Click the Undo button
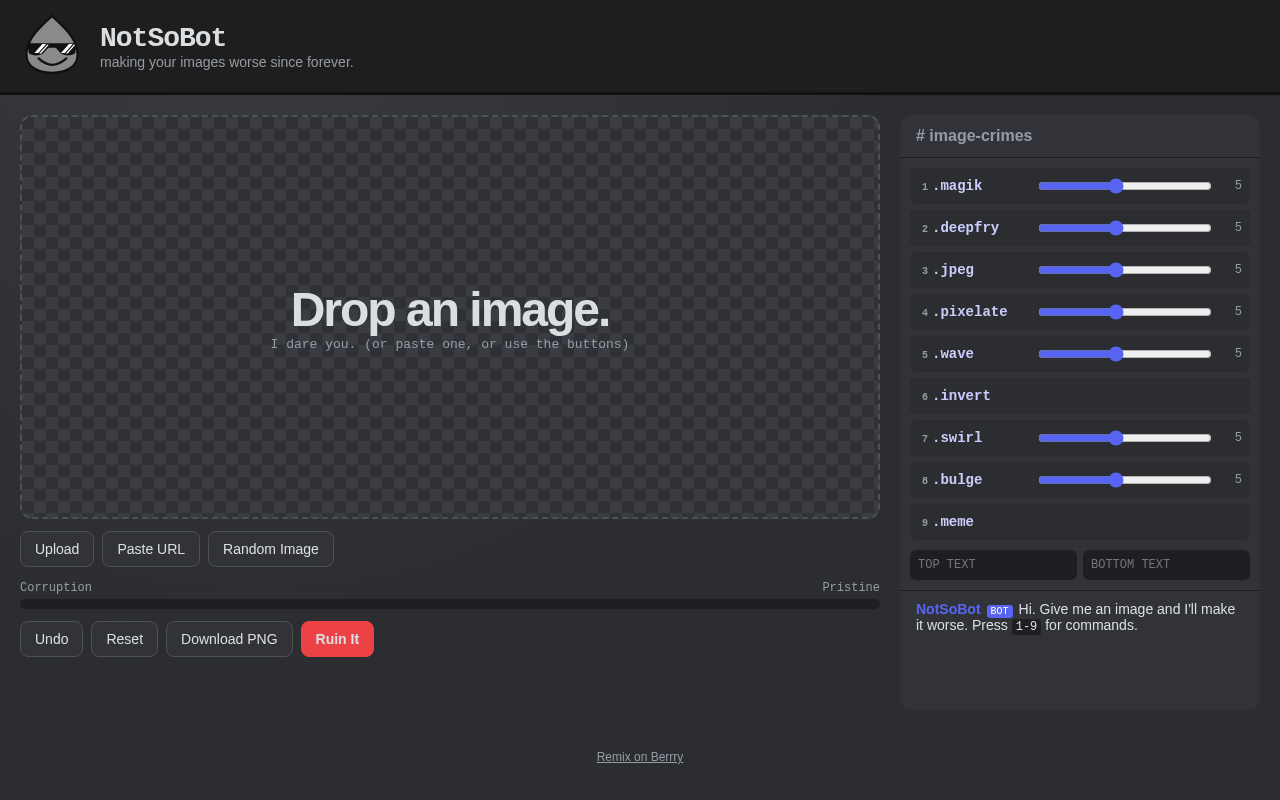The height and width of the screenshot is (800, 1280). tap(51, 639)
